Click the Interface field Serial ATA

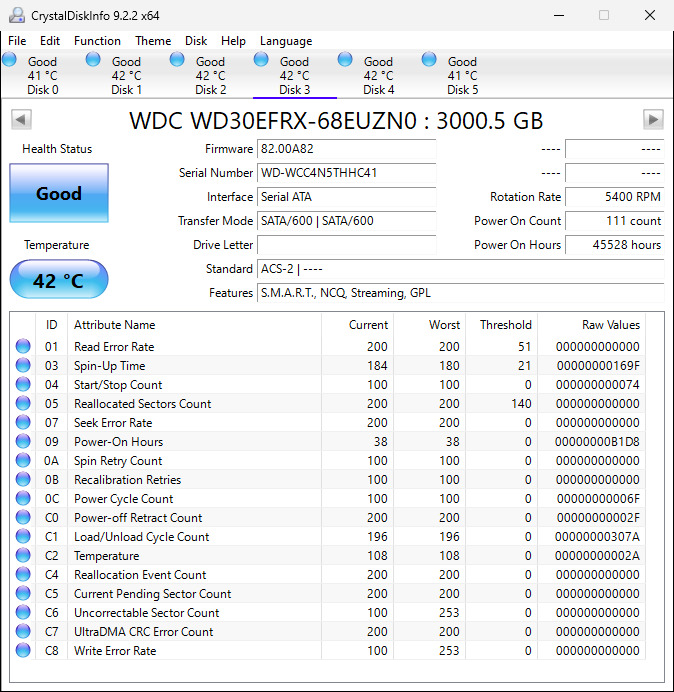coord(346,197)
